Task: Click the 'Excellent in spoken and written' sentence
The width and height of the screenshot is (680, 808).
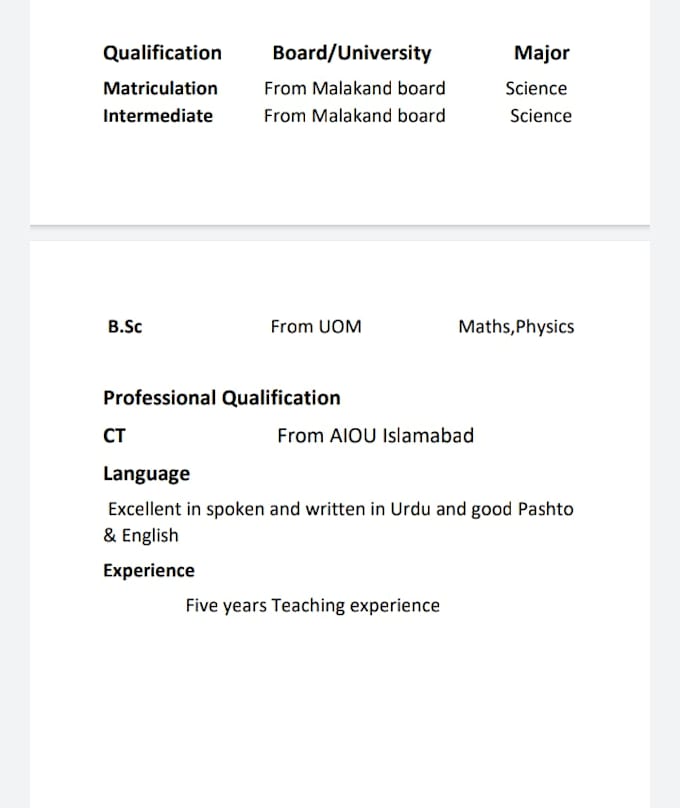Action: click(338, 522)
